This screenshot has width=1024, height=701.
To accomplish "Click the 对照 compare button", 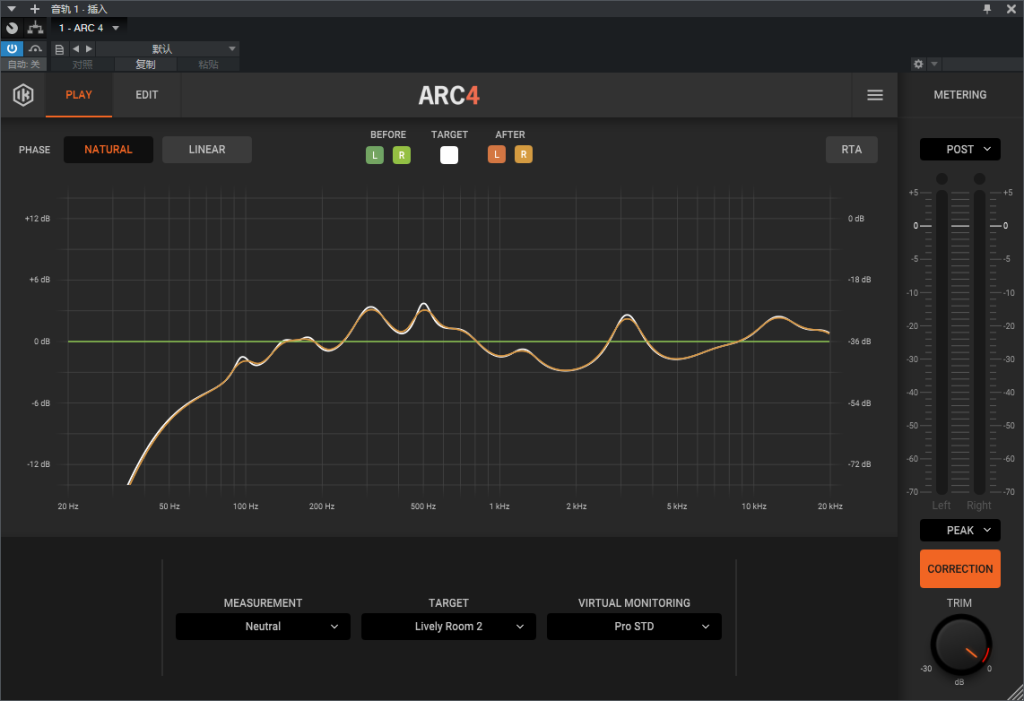I will pos(82,64).
